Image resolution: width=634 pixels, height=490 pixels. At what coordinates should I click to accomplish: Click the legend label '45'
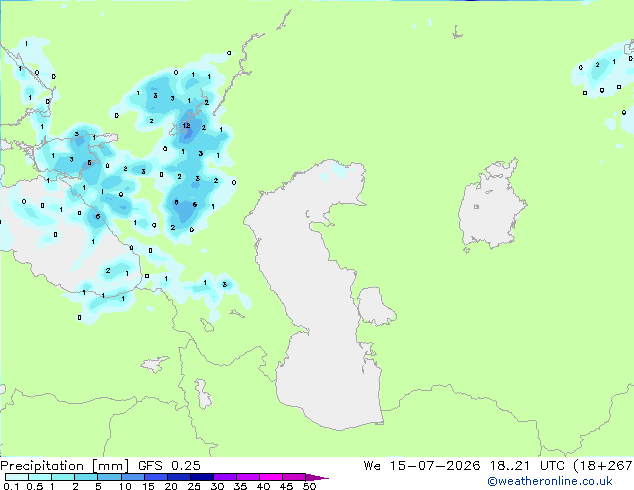pyautogui.click(x=286, y=486)
